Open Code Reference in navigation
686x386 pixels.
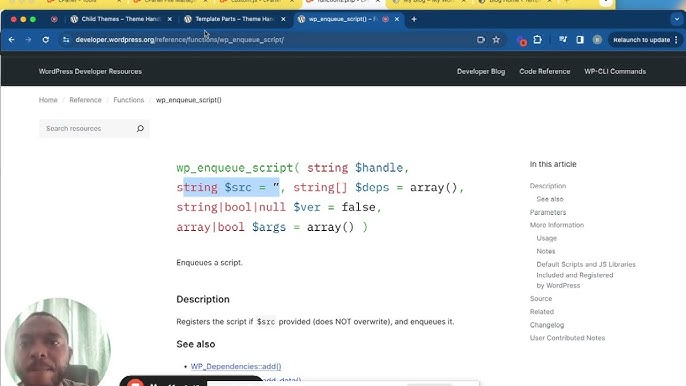pos(545,71)
